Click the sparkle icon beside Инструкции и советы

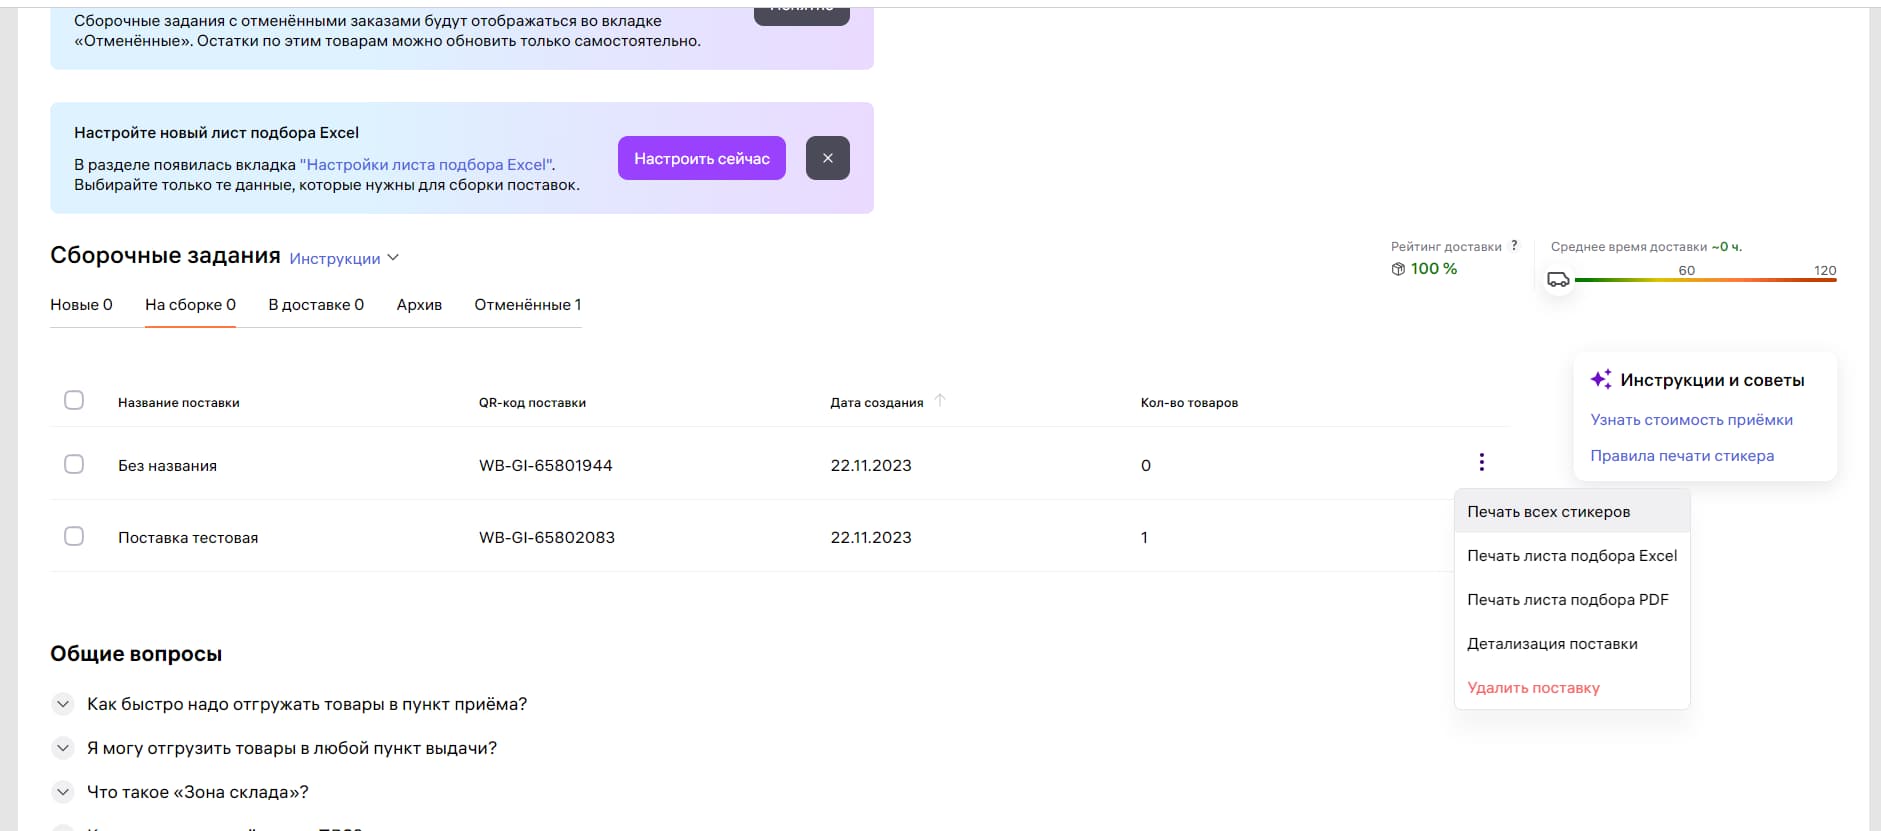[x=1601, y=379]
